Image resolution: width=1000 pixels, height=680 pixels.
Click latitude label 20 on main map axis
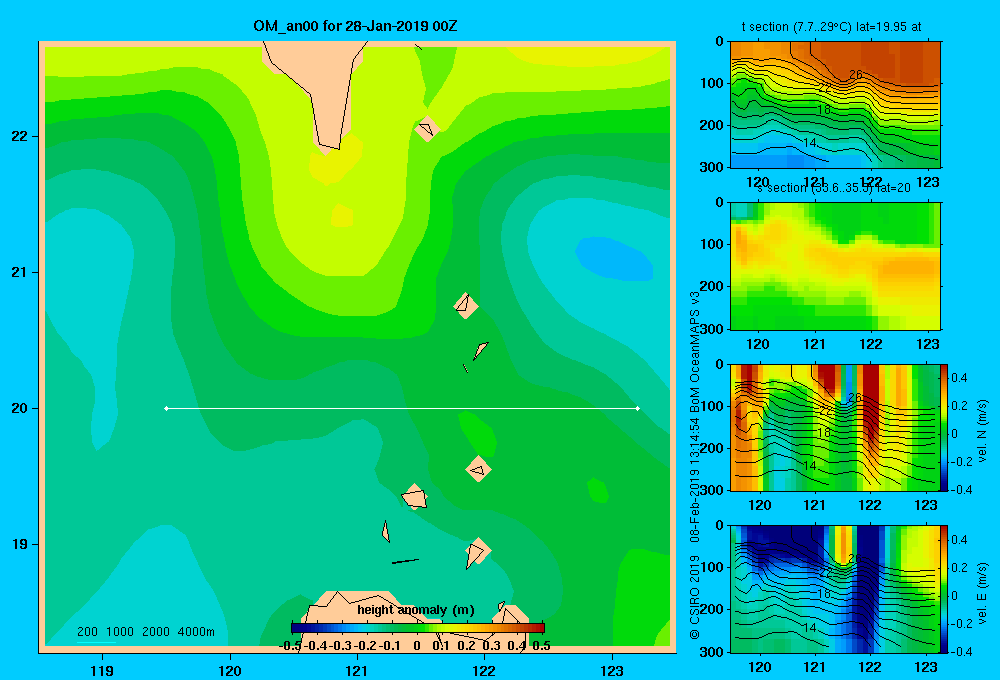[x=20, y=408]
